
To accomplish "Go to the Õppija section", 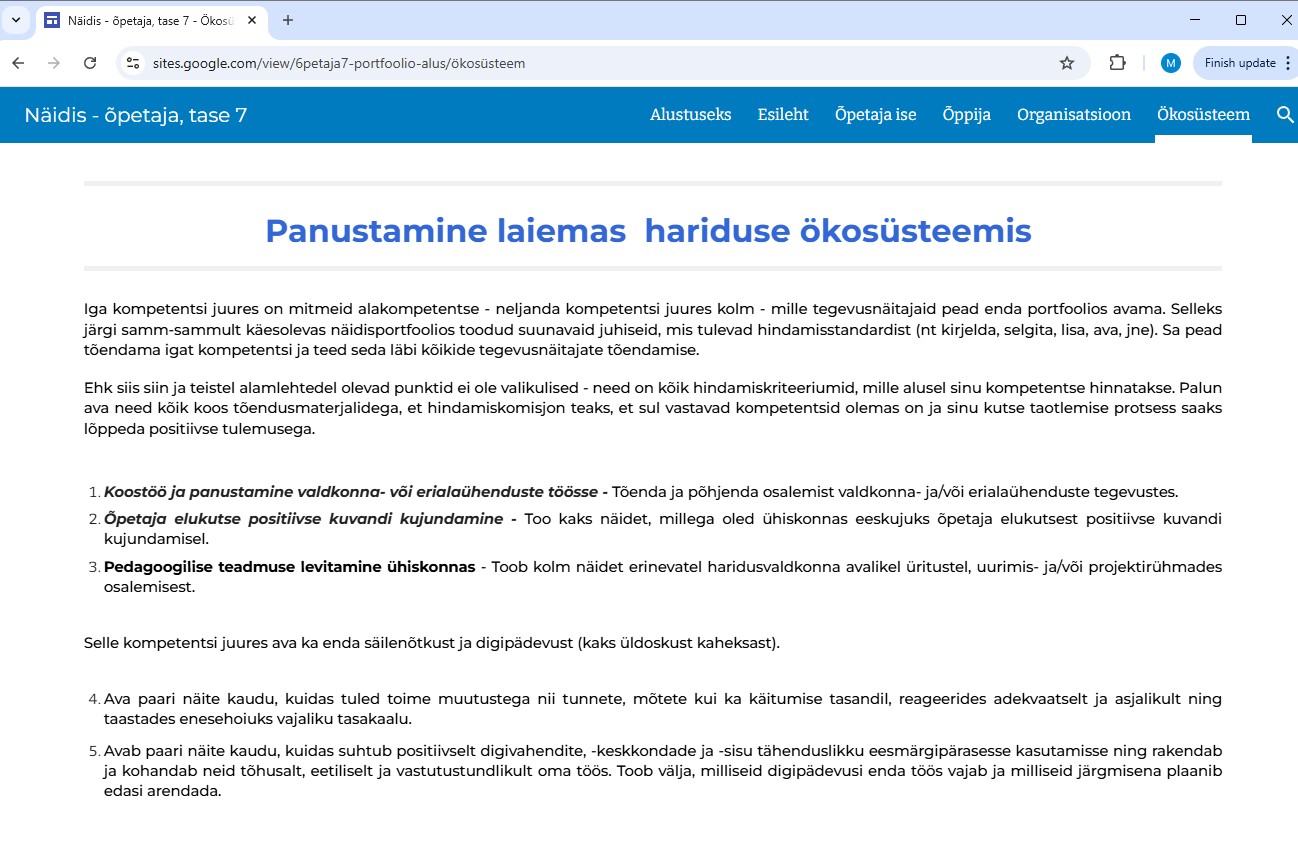I will click(x=966, y=115).
